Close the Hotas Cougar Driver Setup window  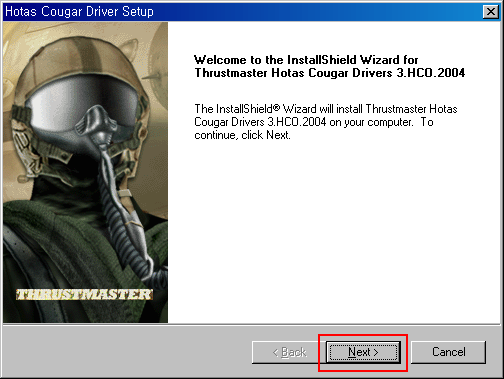click(491, 12)
